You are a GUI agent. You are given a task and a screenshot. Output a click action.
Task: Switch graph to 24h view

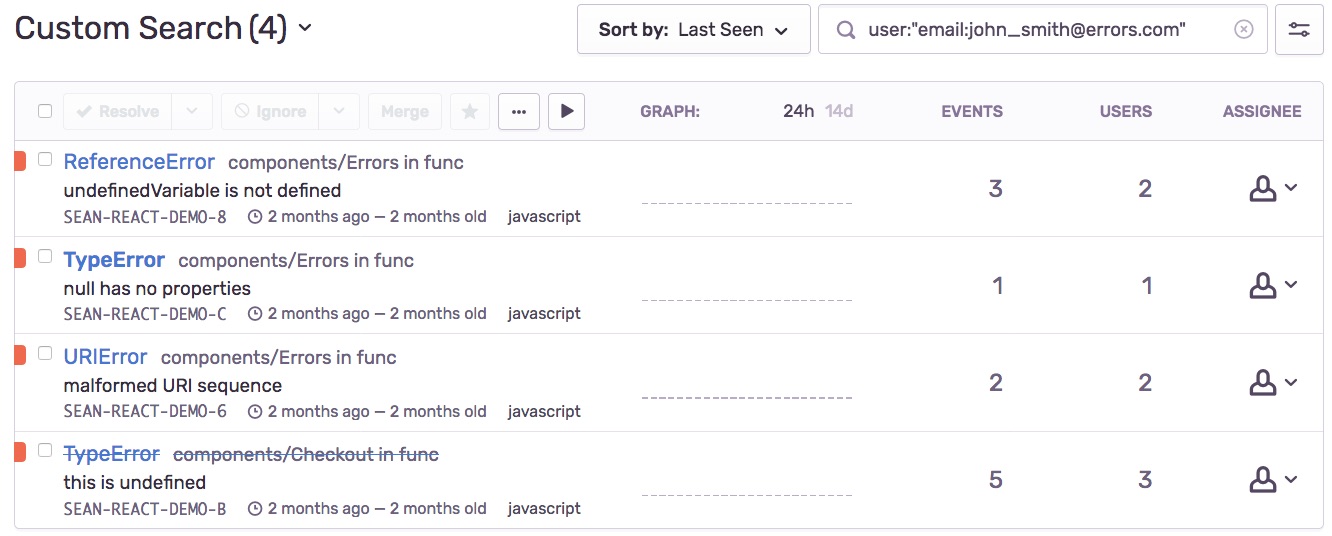pos(798,111)
